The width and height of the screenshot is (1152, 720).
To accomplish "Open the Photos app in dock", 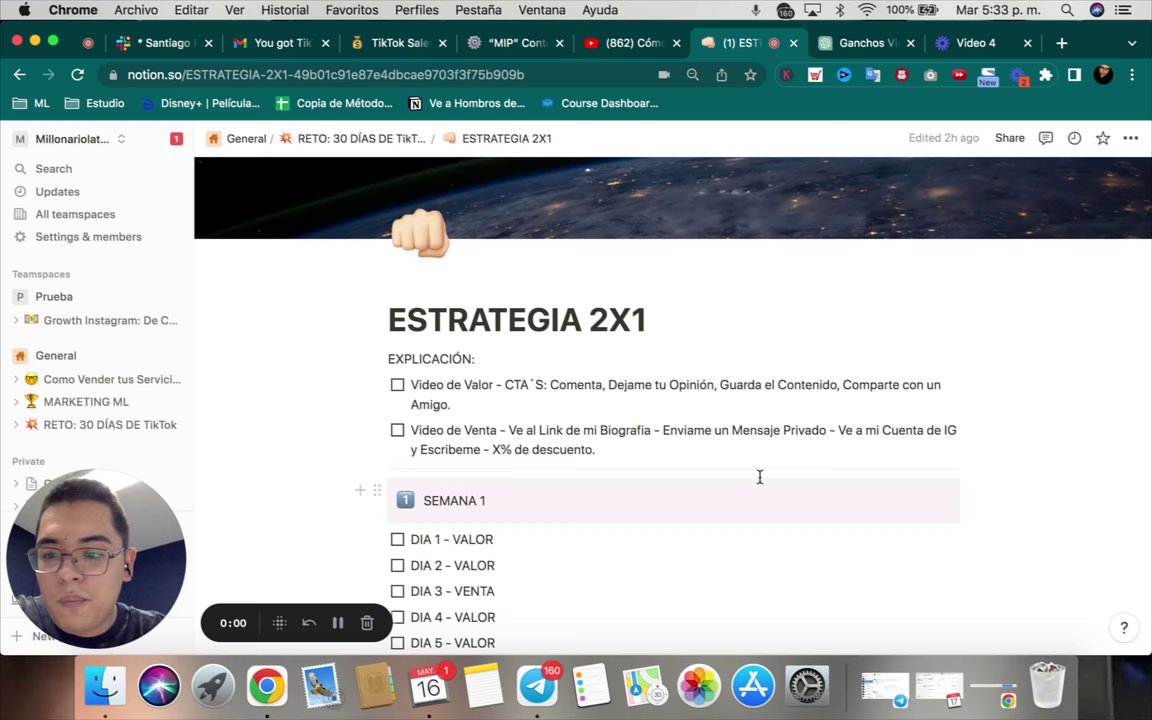I will [699, 685].
